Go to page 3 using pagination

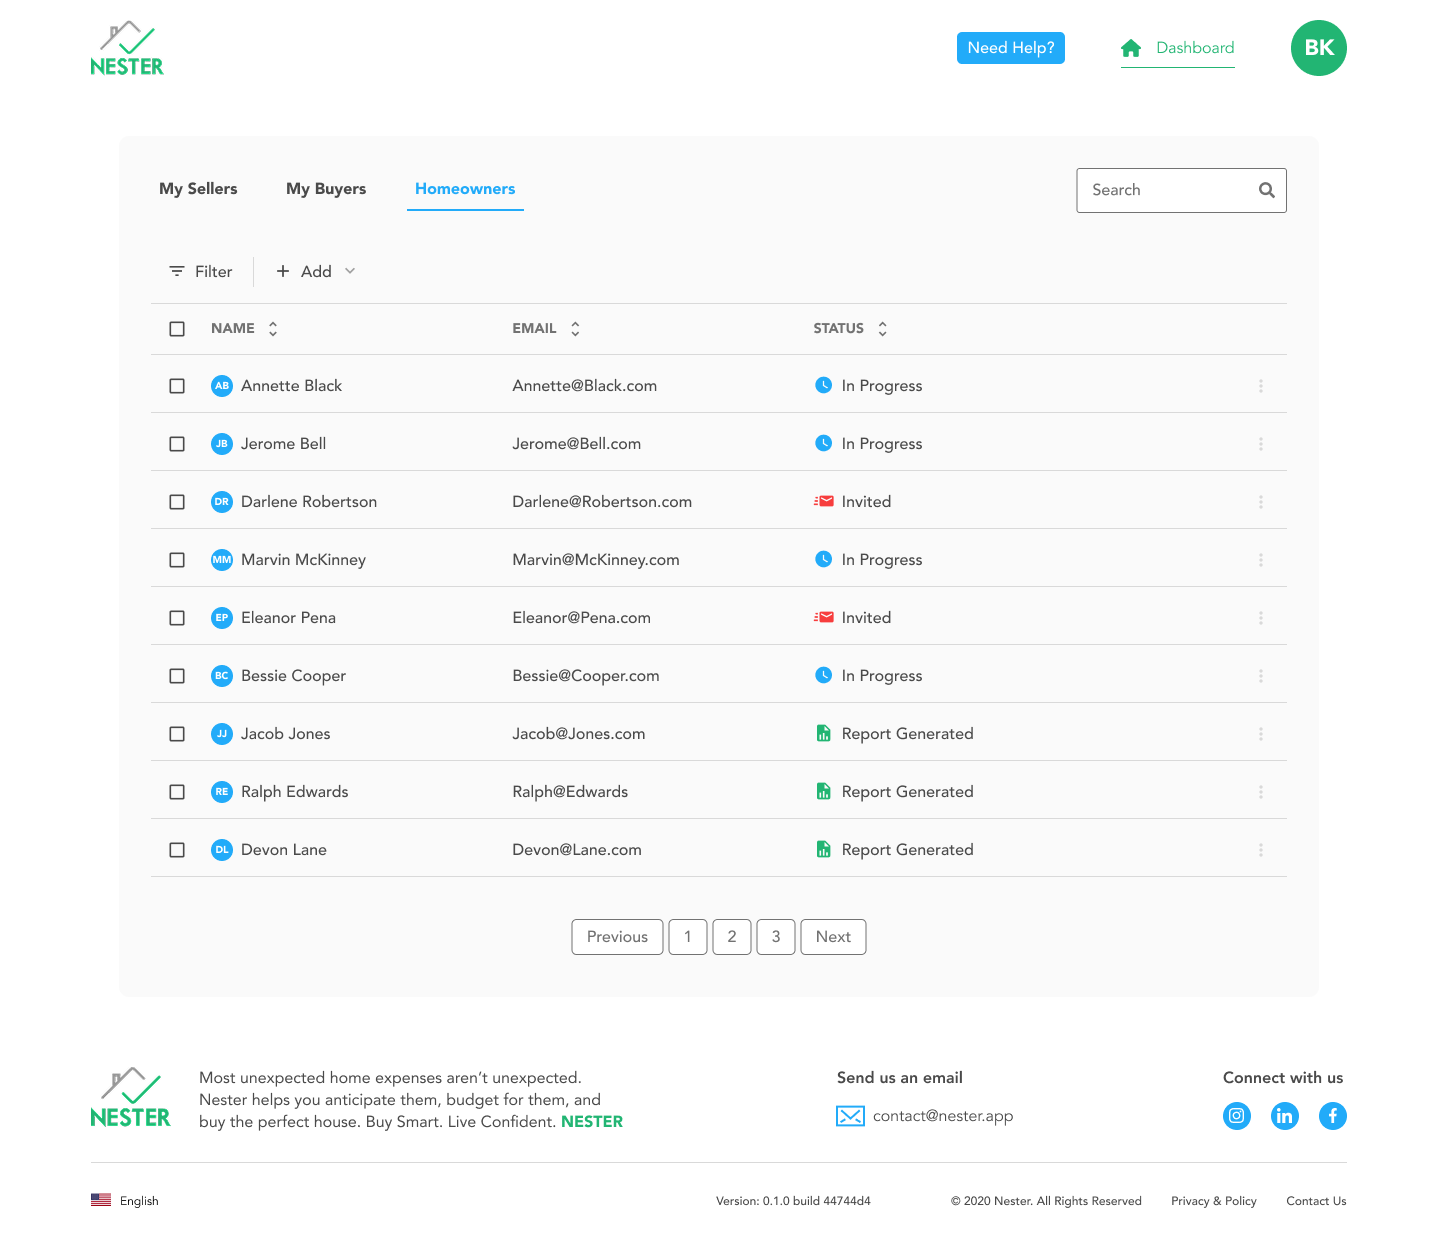(x=776, y=936)
